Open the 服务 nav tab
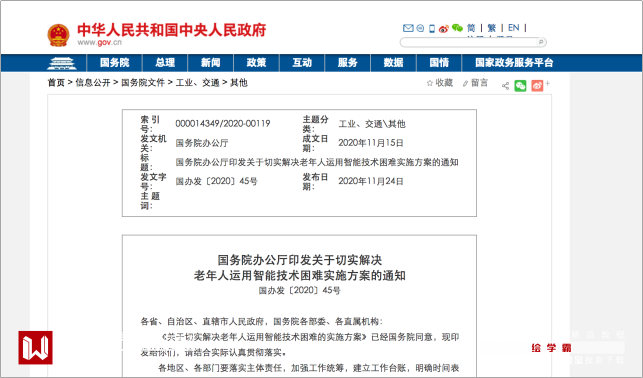This screenshot has height=378, width=643. tap(348, 63)
